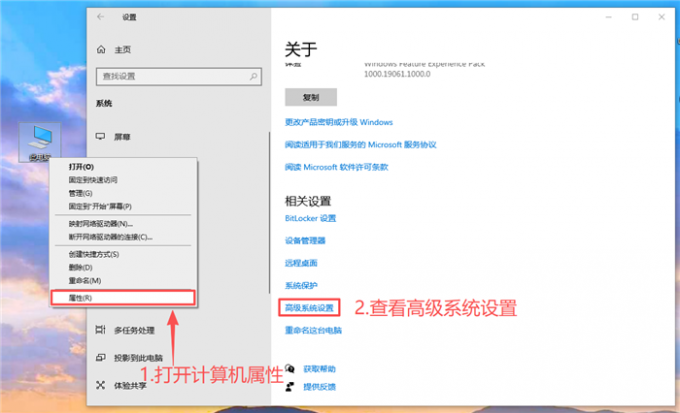Select 体验共享 sidebar label
The image size is (680, 413).
130,386
